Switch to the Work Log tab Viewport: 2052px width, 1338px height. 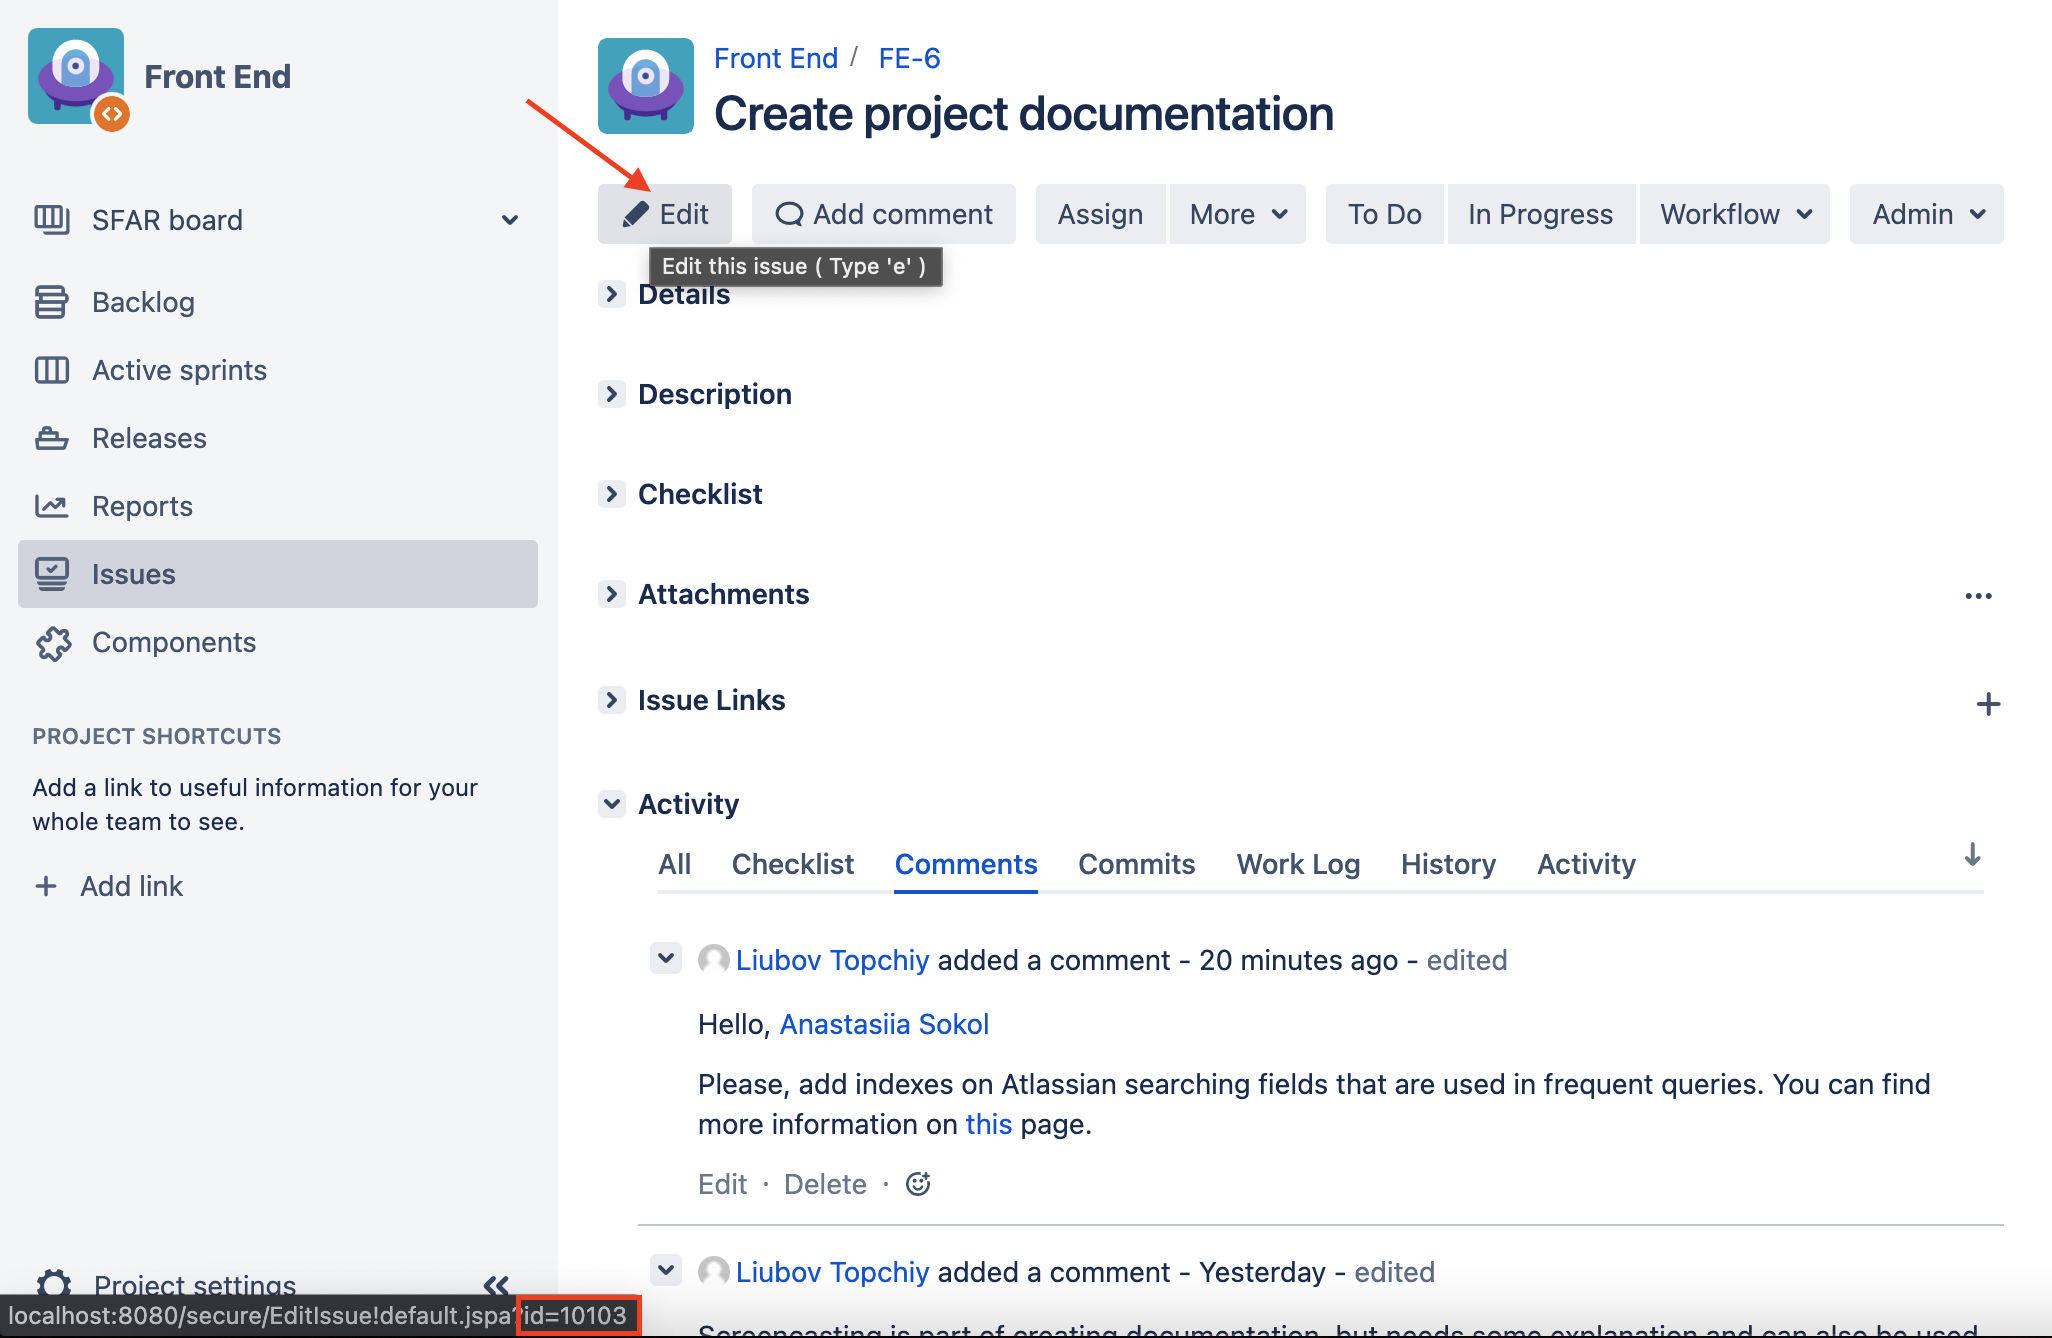click(1298, 864)
